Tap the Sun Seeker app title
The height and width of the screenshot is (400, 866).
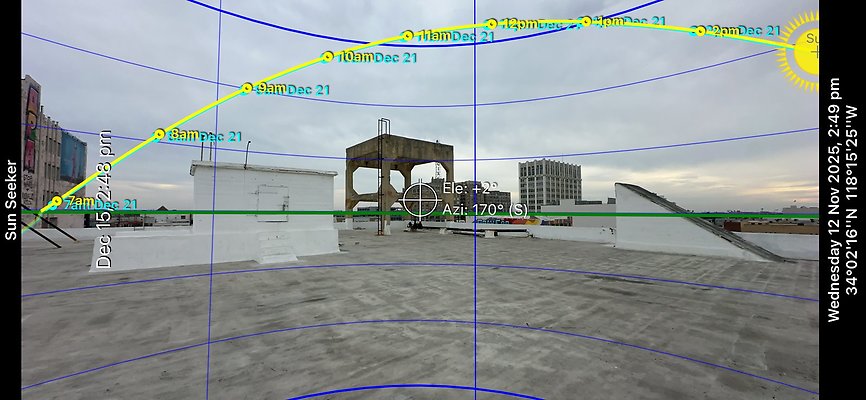[11, 200]
